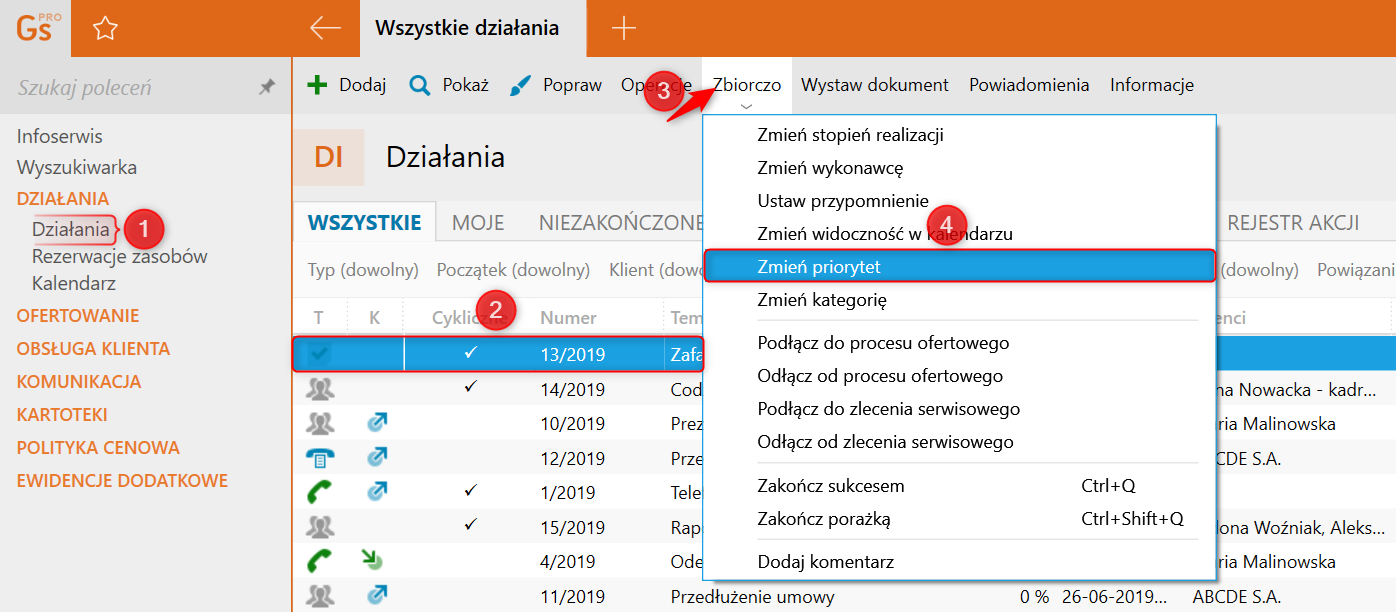Screen dimensions: 1396x612
Task: Expand the OFERTOWANIE sidebar section
Action: click(x=78, y=316)
